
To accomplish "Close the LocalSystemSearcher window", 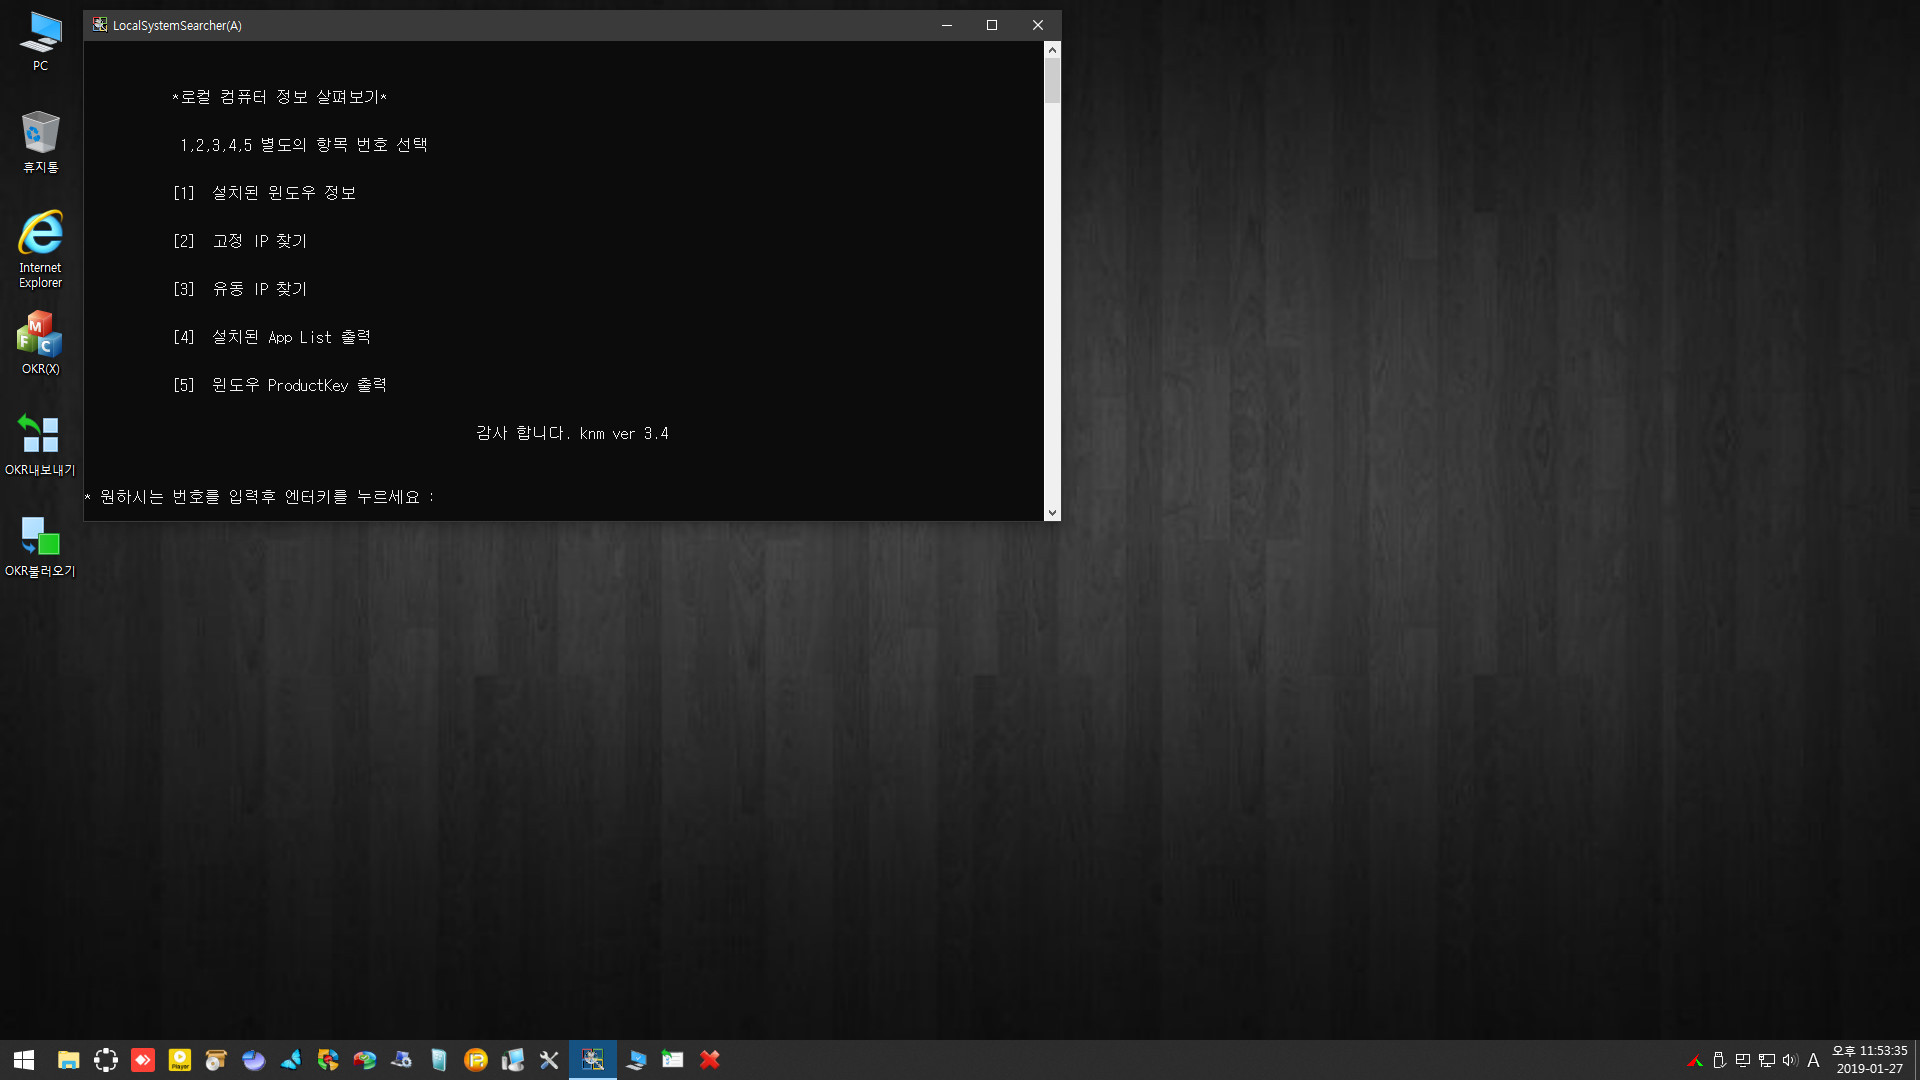I will point(1038,25).
